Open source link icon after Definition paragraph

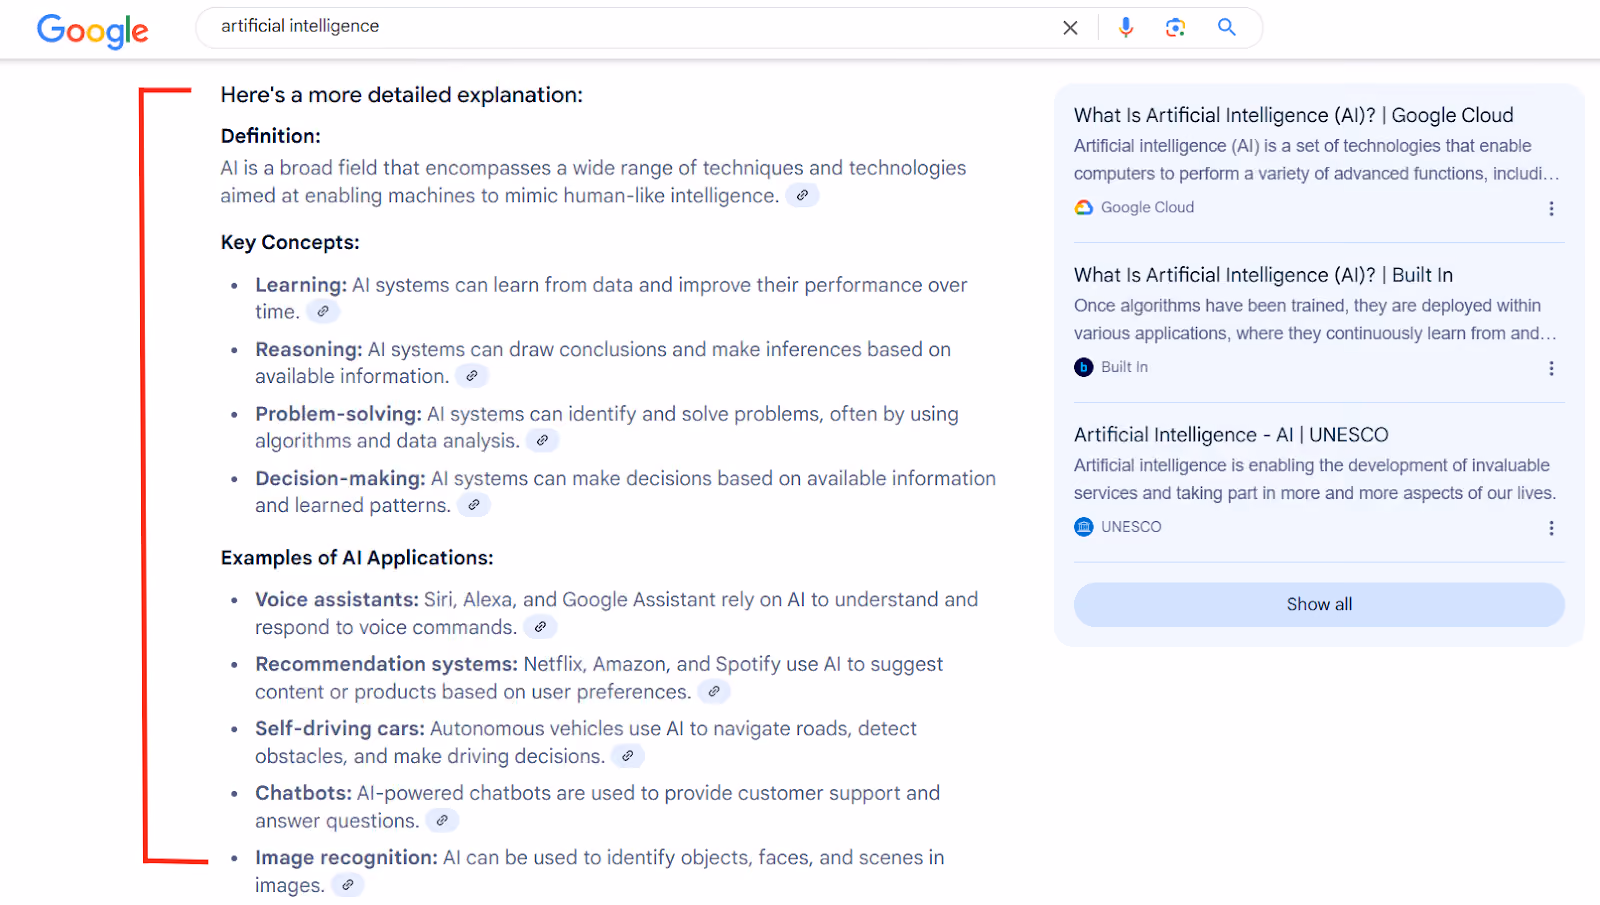pyautogui.click(x=802, y=196)
